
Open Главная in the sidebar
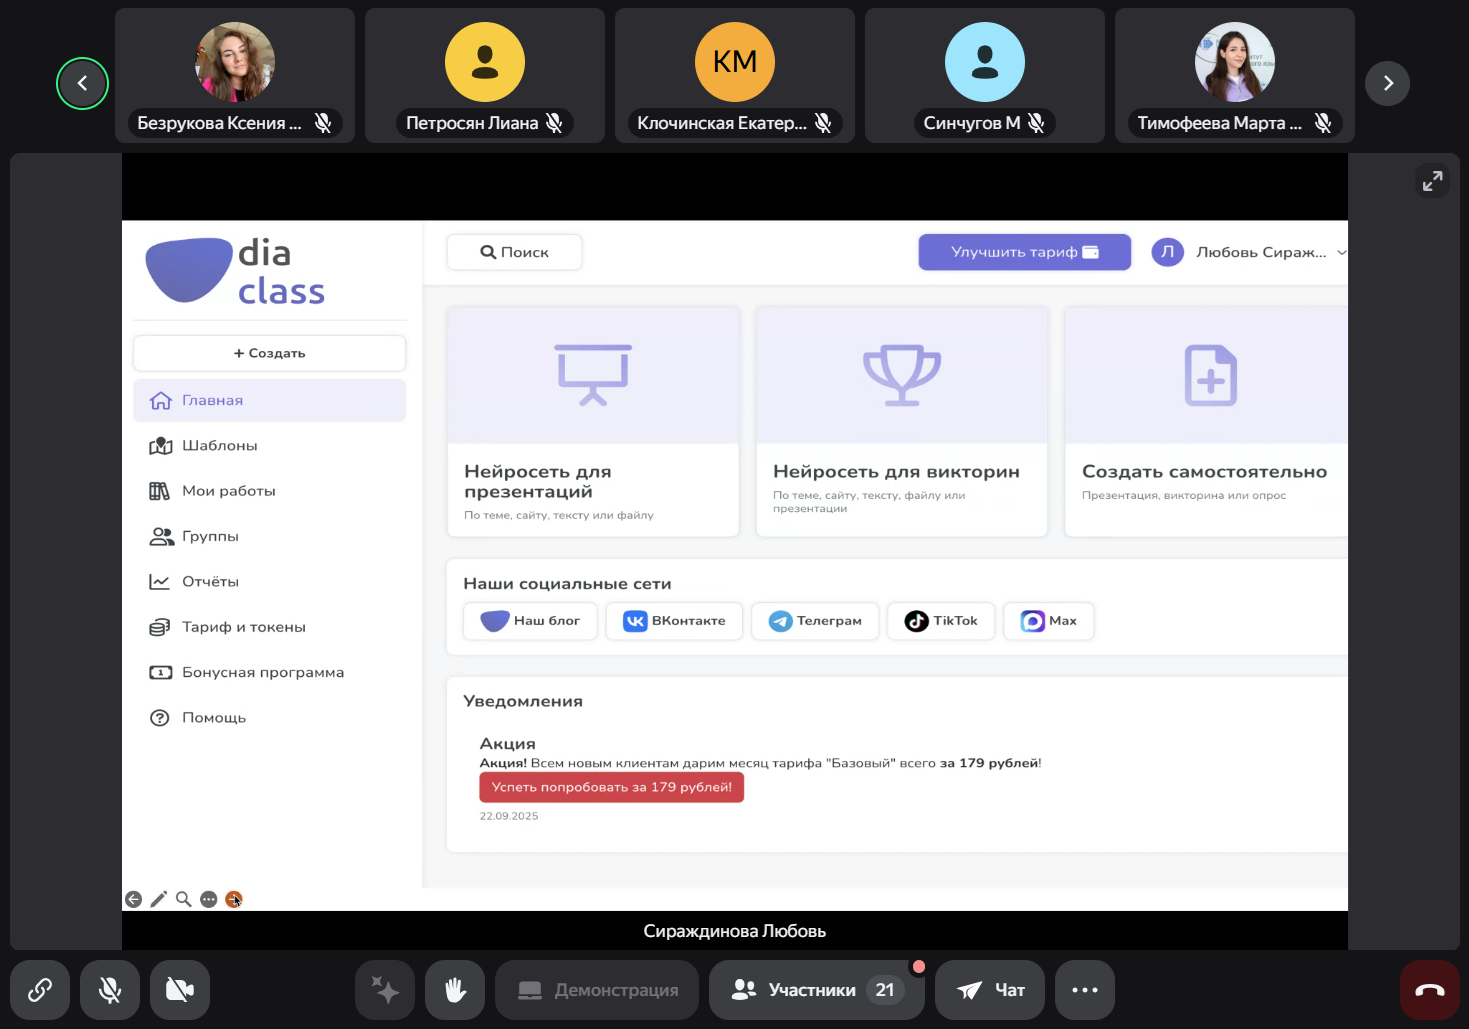click(x=270, y=400)
